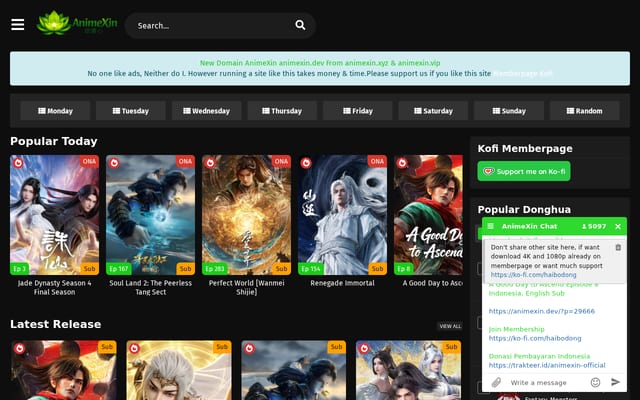Open third Latest Release thumbnail

293,370
